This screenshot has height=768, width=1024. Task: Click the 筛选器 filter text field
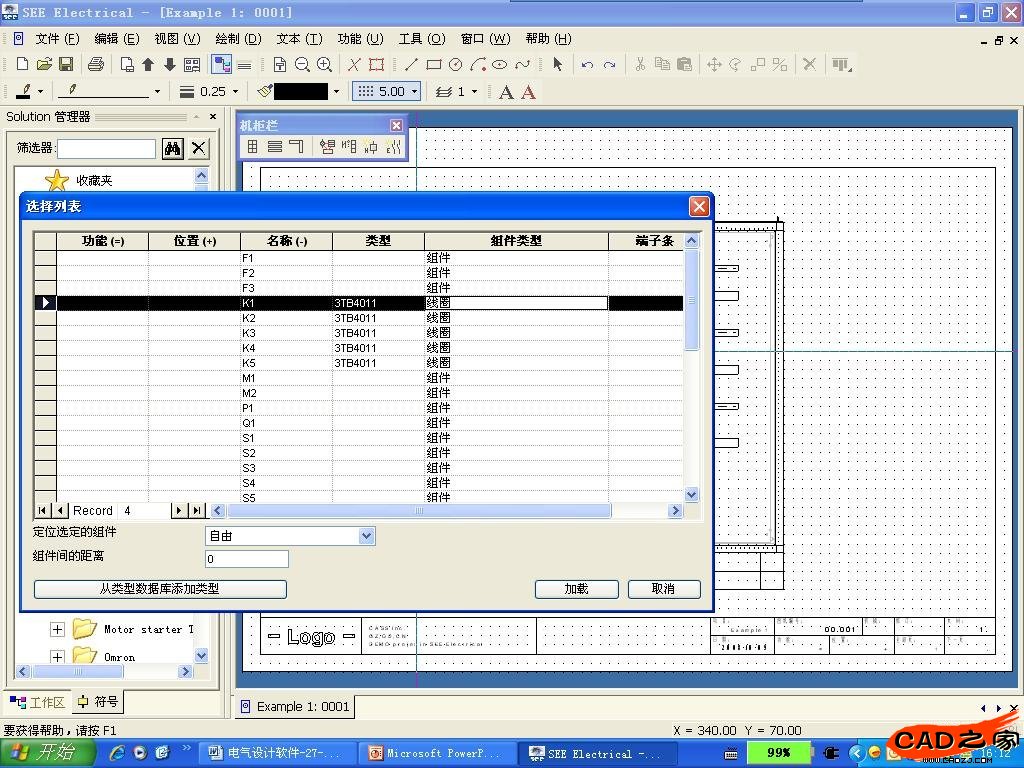pyautogui.click(x=106, y=148)
